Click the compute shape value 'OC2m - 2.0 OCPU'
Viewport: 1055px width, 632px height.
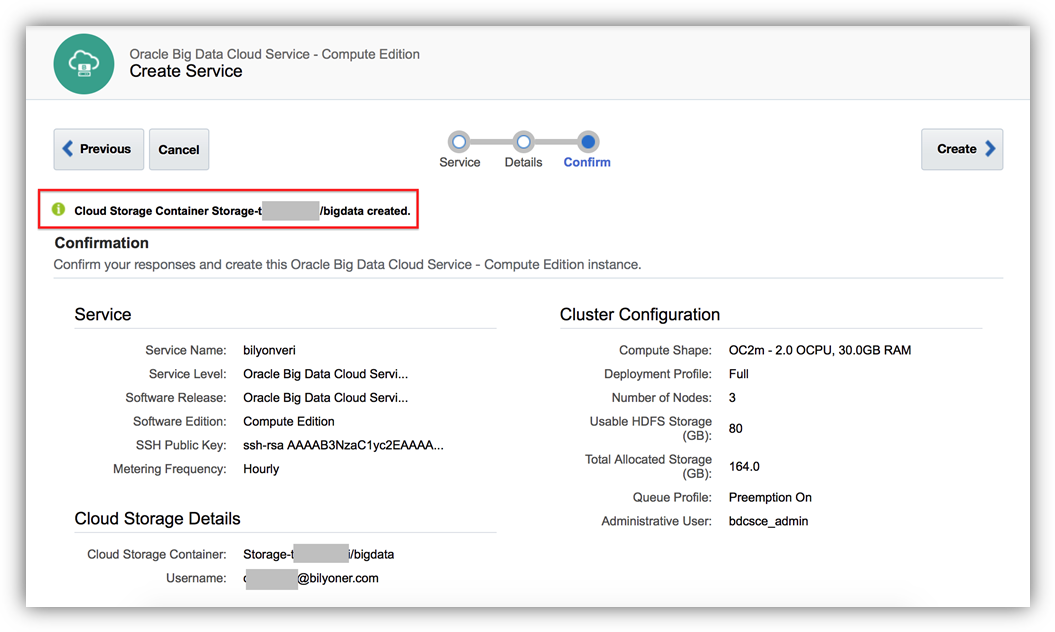pos(820,350)
